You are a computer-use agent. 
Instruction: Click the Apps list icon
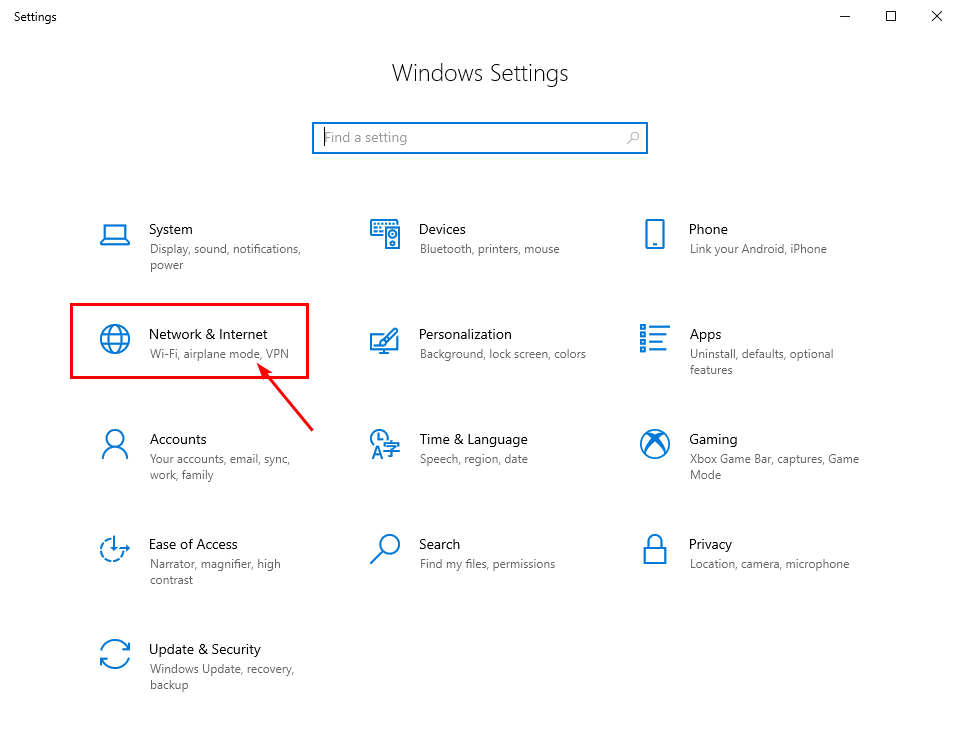click(654, 339)
